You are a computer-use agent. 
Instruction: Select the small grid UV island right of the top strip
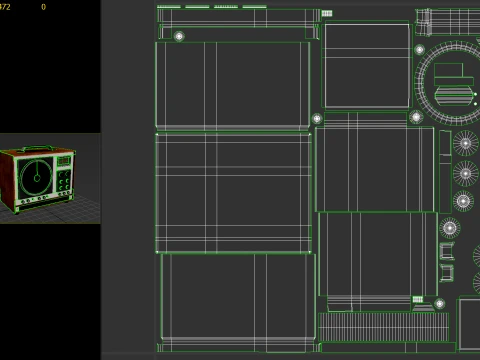327,13
